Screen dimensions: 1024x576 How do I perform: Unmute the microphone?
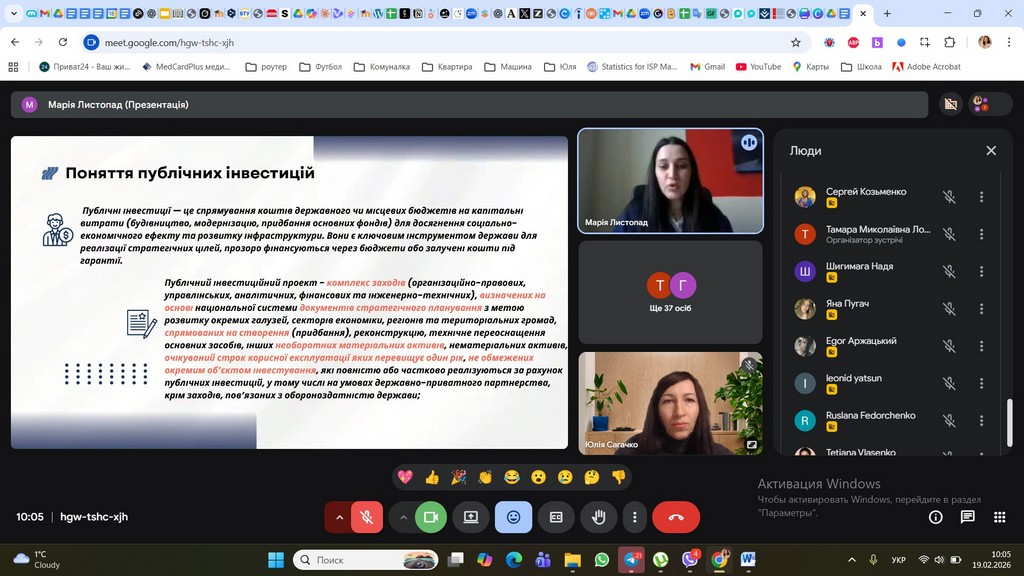(x=367, y=517)
